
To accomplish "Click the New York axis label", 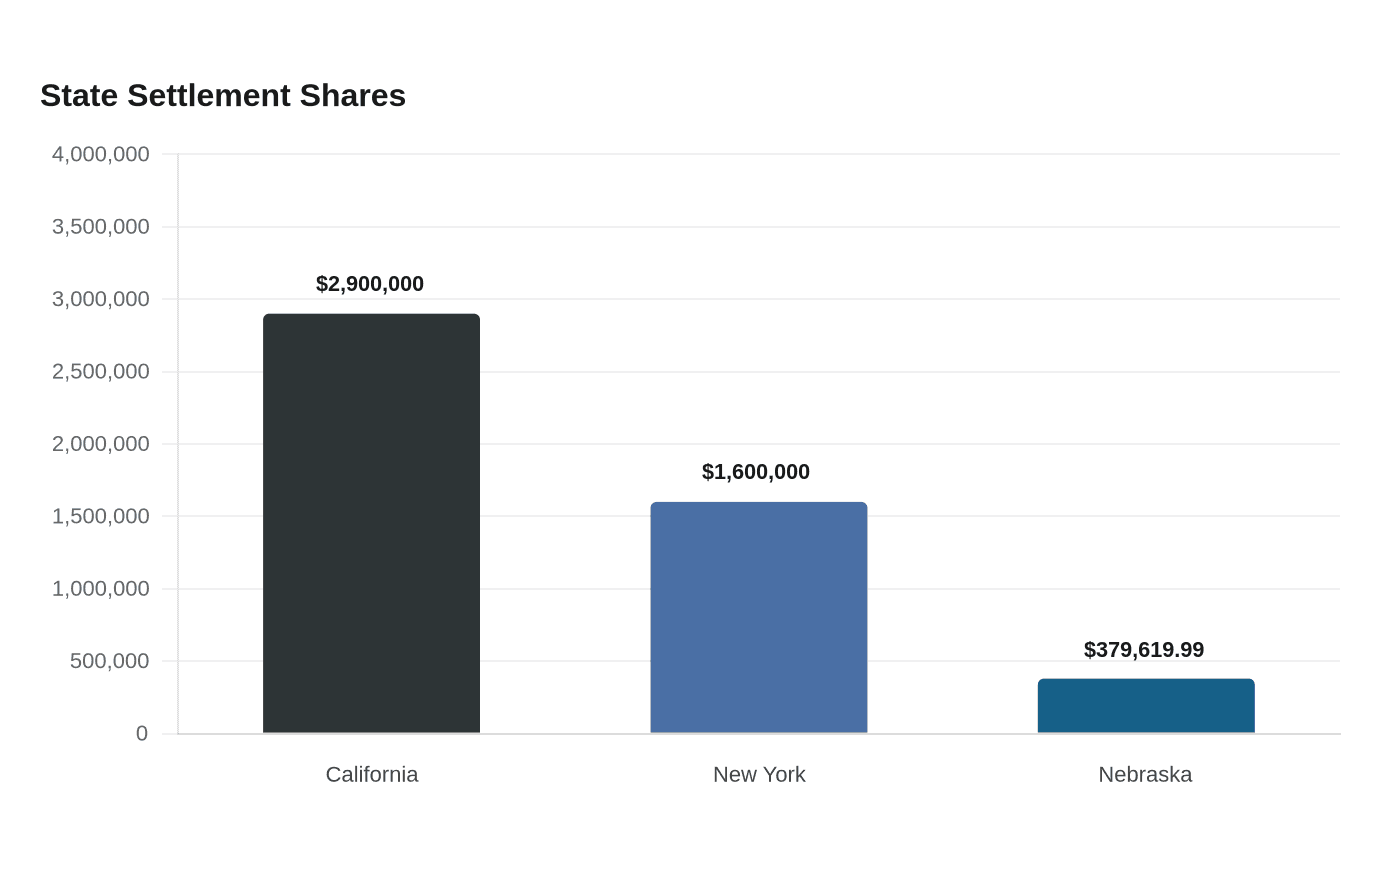I will click(x=759, y=774).
